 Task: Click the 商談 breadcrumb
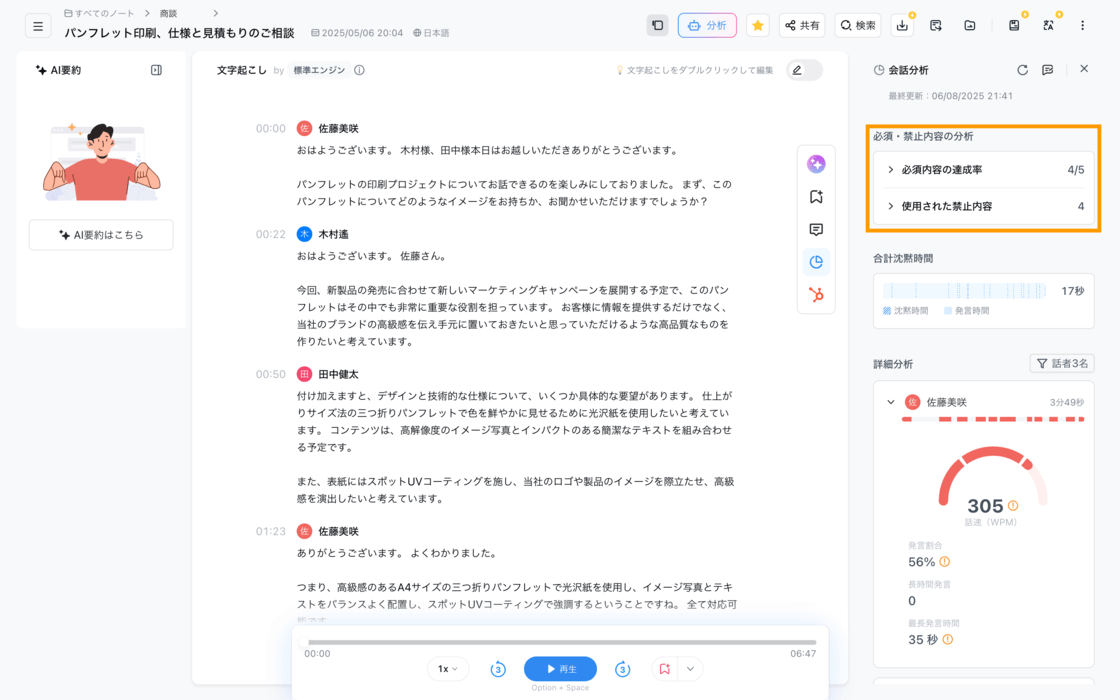point(168,14)
